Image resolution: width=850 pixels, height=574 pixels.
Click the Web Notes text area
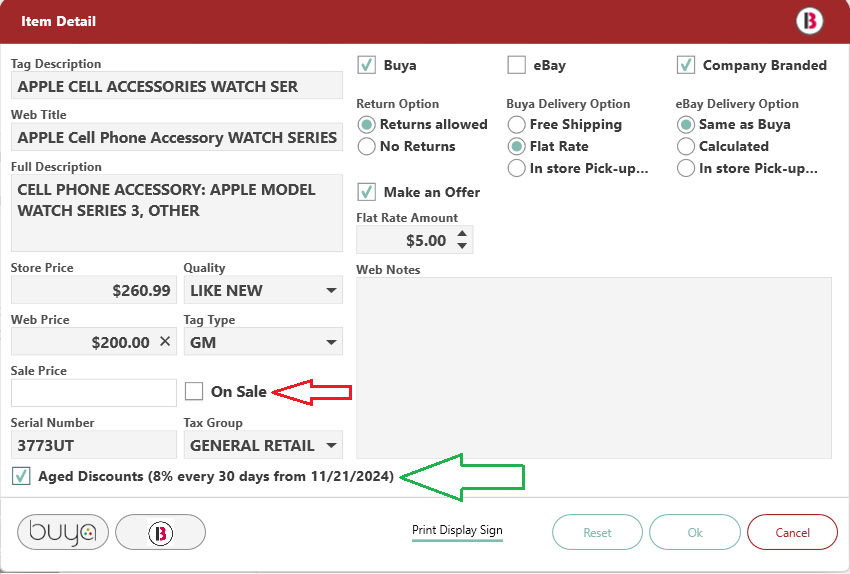coord(594,368)
